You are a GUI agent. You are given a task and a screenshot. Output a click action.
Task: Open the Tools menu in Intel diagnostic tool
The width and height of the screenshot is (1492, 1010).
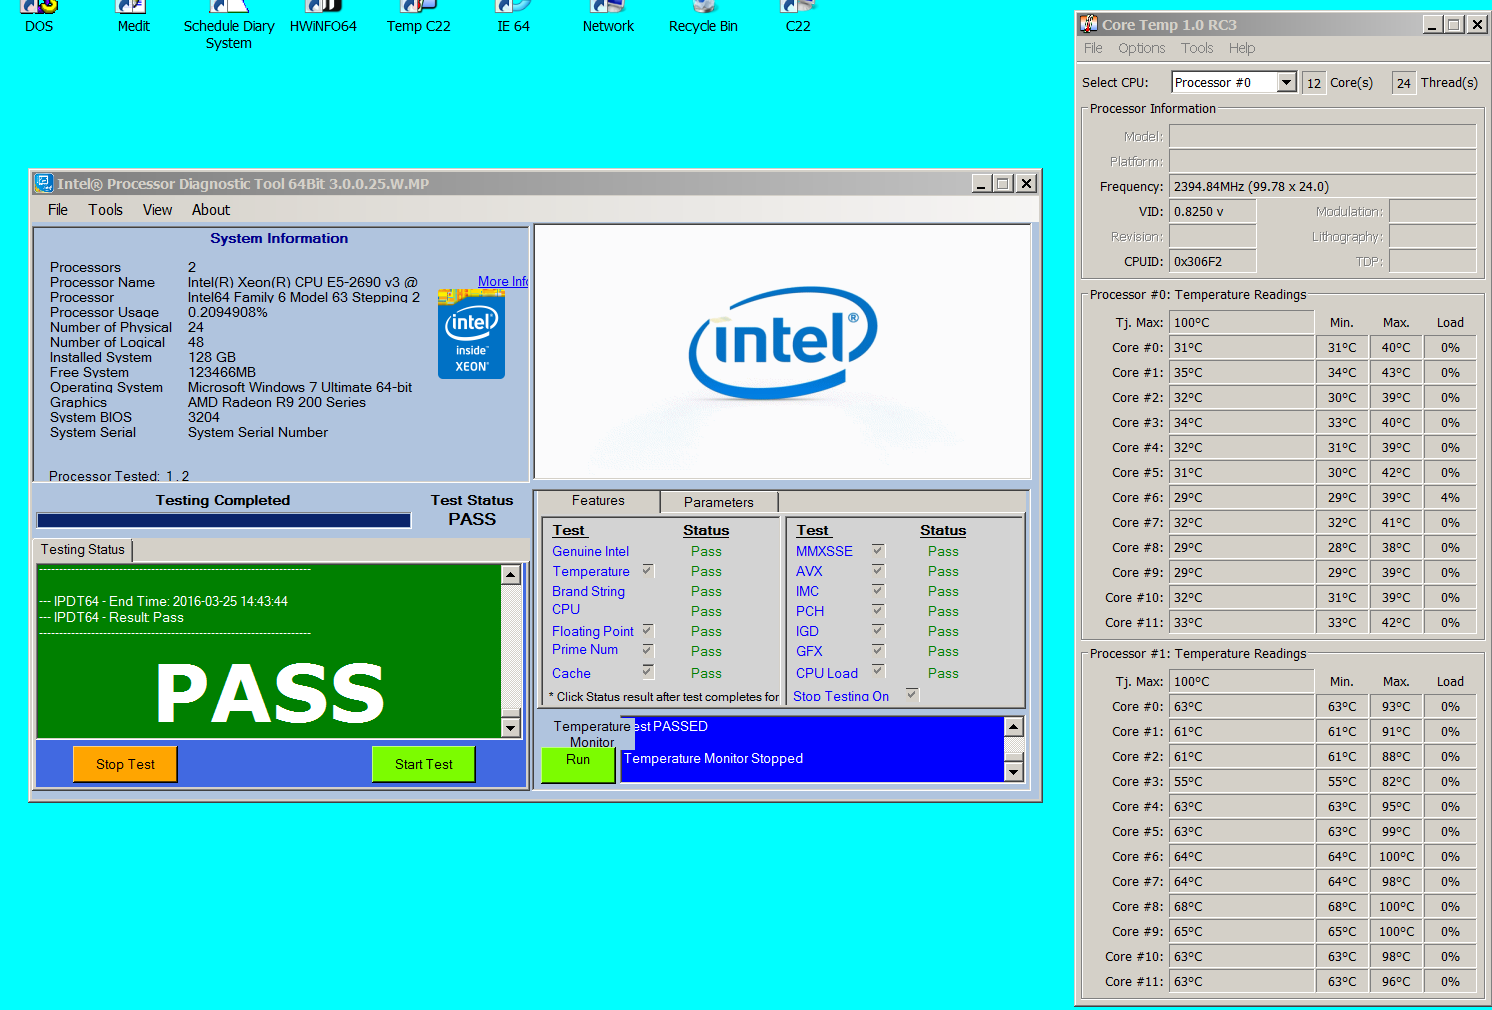[105, 210]
